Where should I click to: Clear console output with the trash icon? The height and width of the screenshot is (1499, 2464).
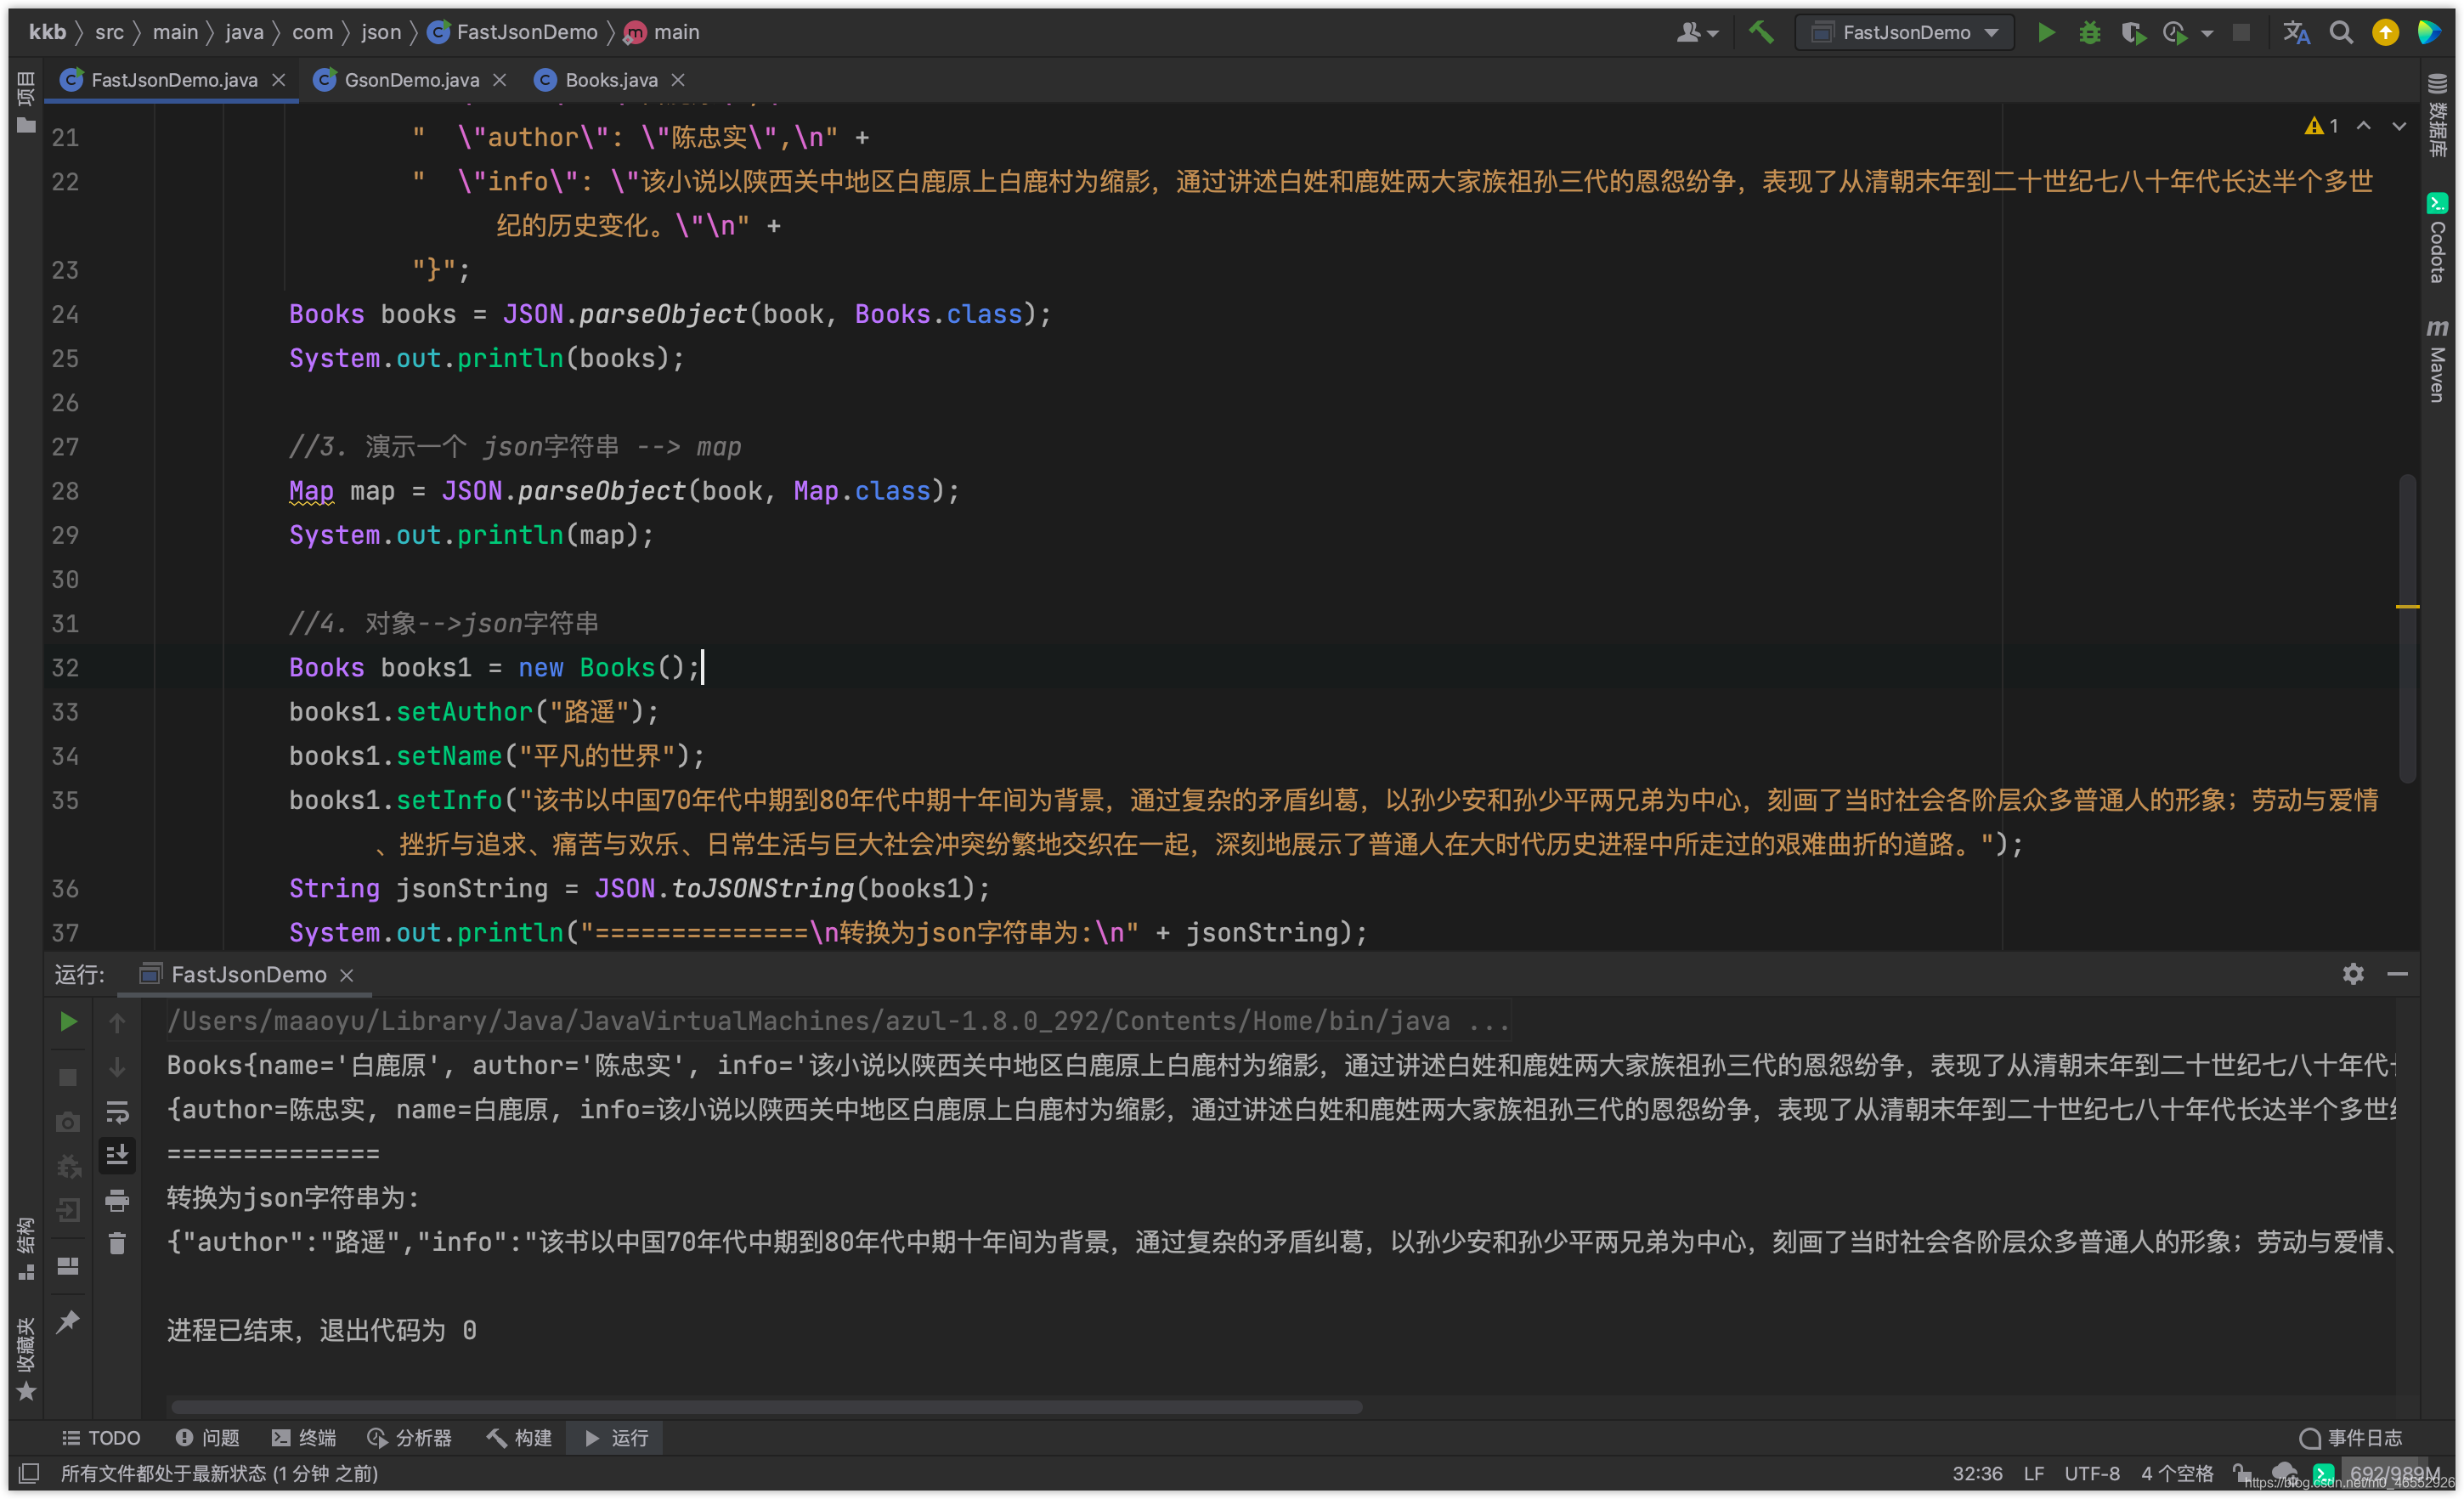pos(117,1244)
